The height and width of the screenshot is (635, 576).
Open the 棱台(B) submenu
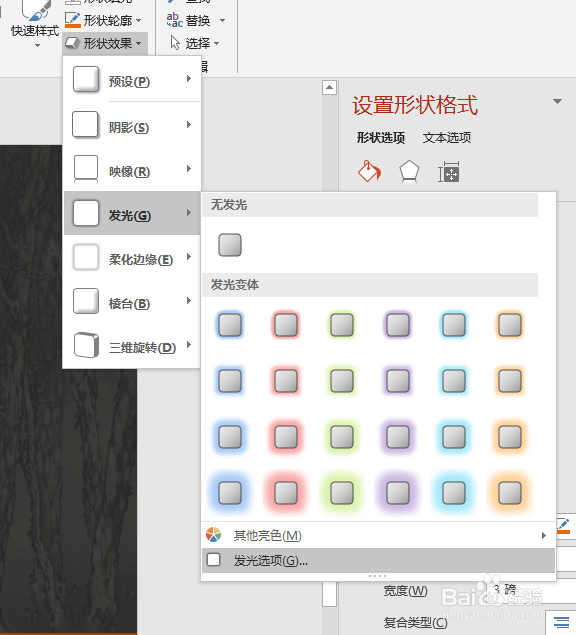[x=132, y=302]
